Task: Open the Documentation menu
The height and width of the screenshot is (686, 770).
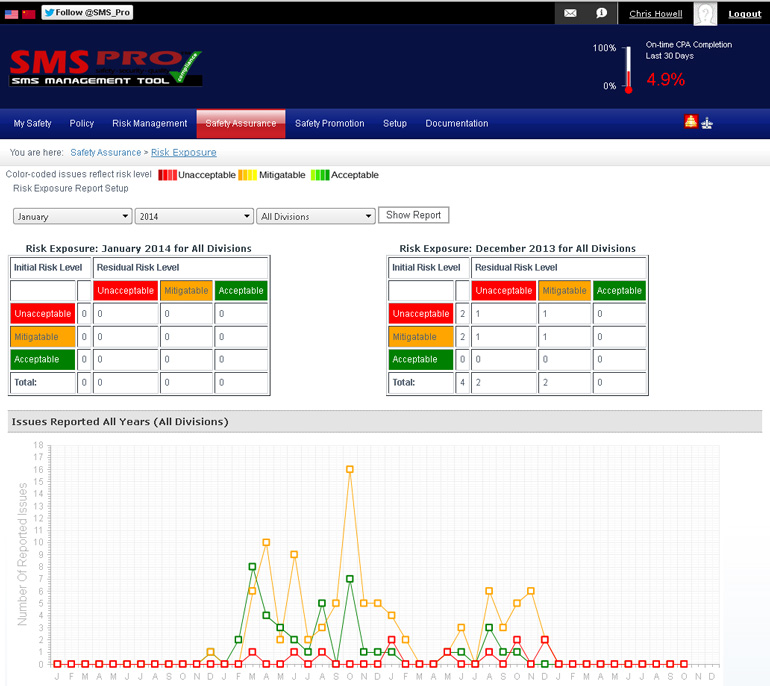Action: click(457, 123)
